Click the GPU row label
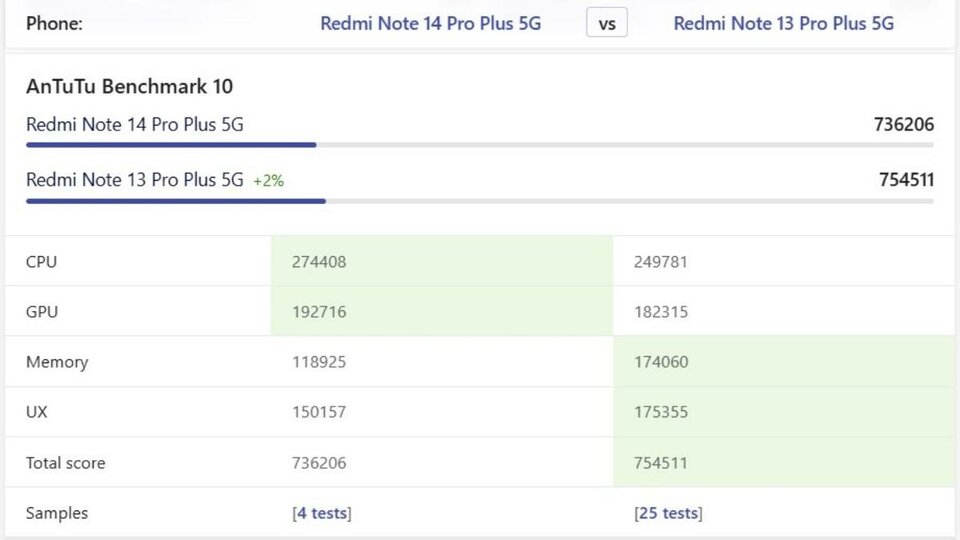Screen dimensions: 960x540 [x=42, y=312]
